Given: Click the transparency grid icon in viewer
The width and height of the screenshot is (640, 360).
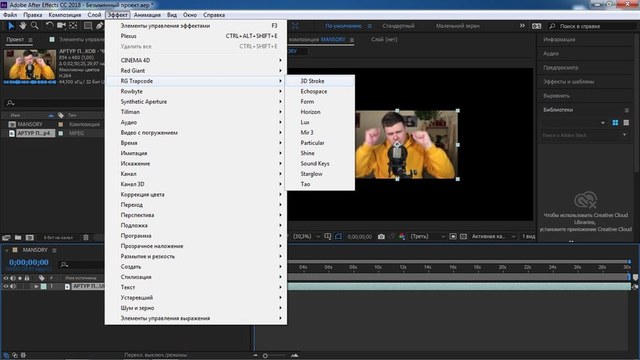Looking at the screenshot, I should click(x=463, y=236).
